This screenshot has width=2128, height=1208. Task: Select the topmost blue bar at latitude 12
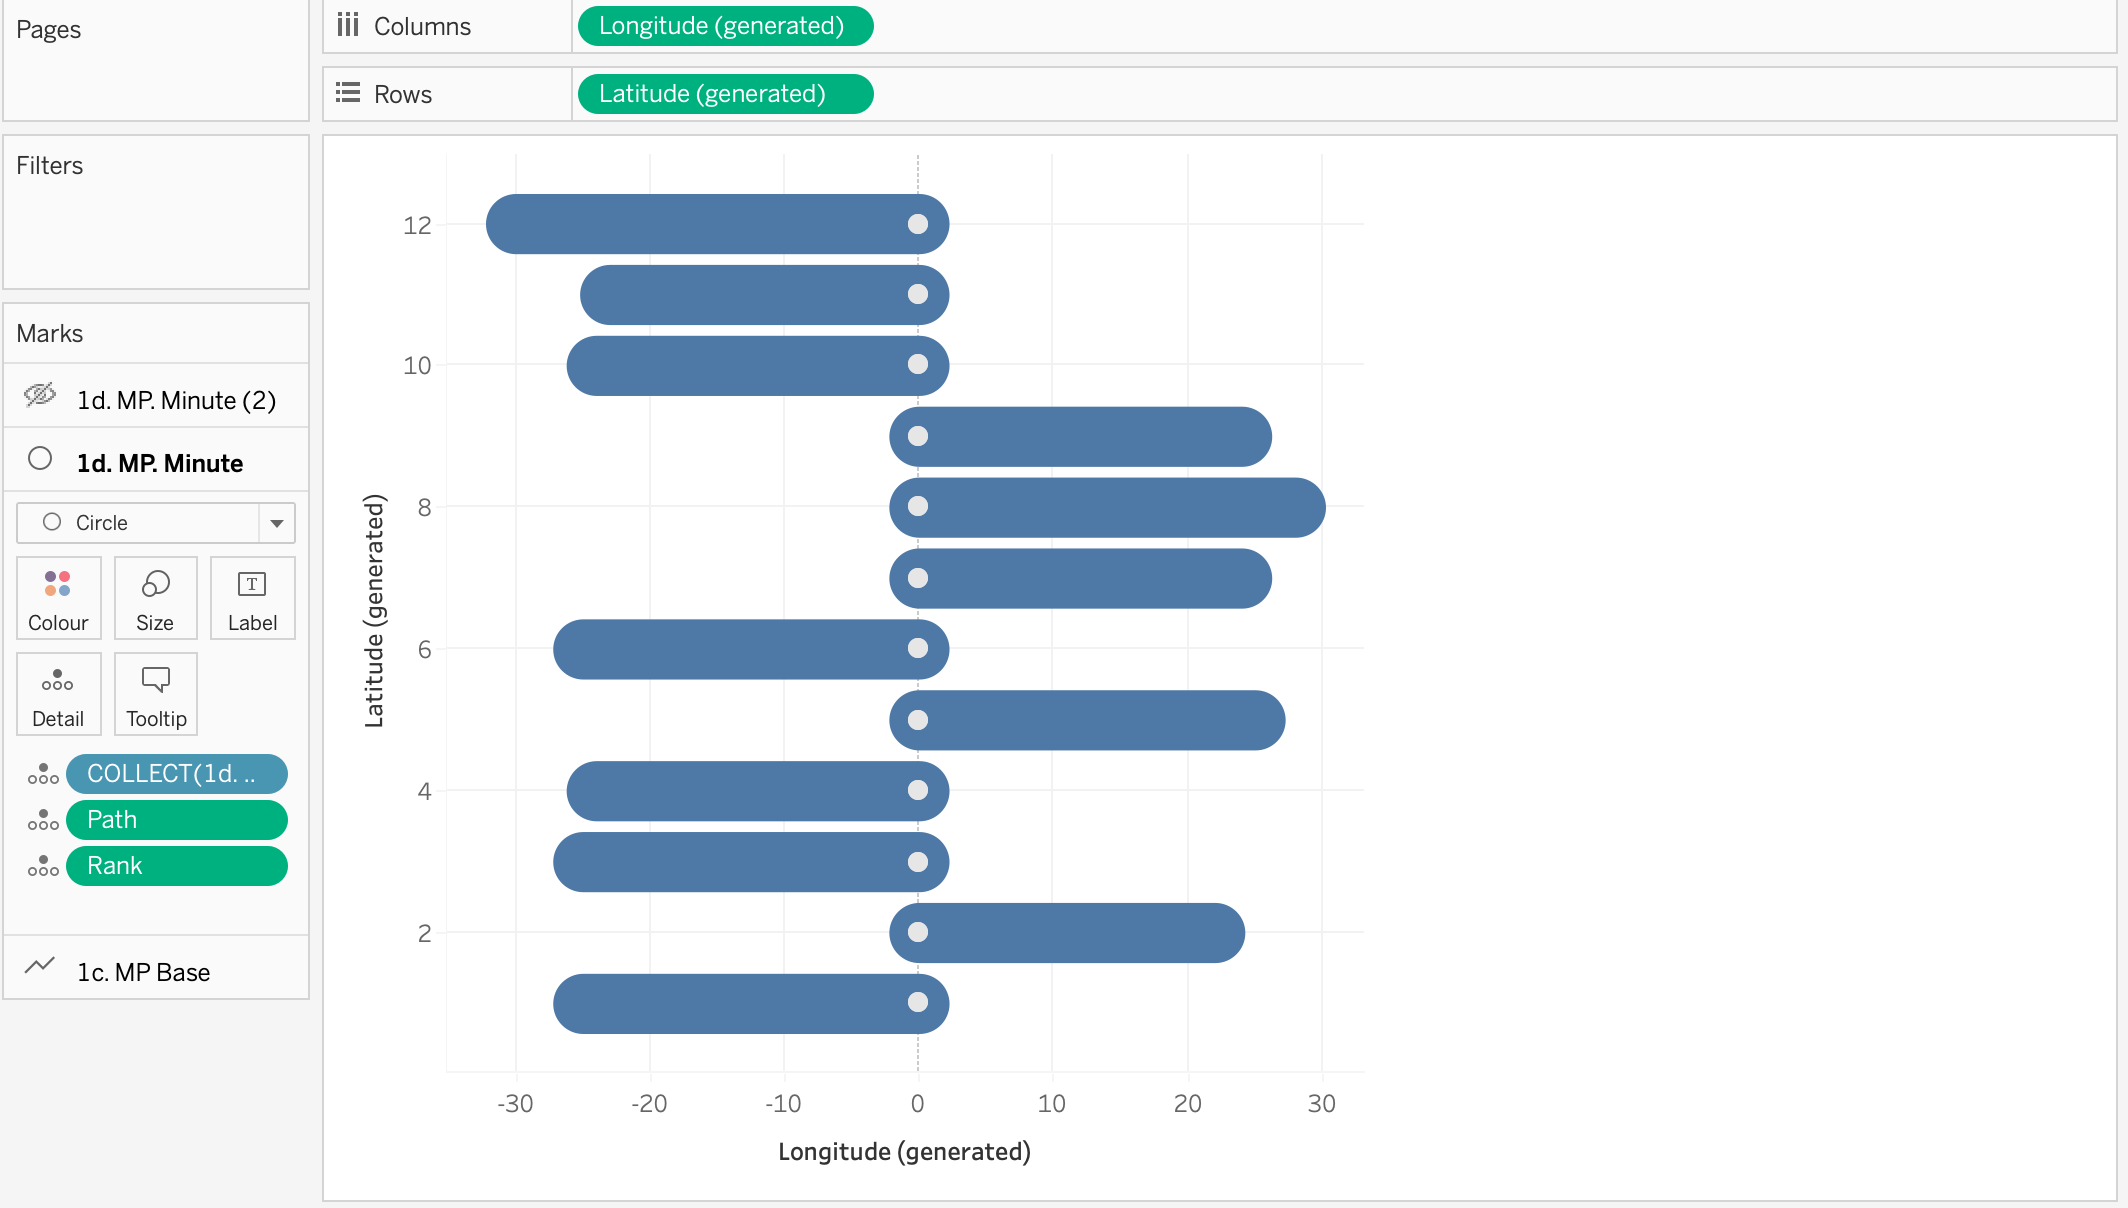tap(700, 224)
